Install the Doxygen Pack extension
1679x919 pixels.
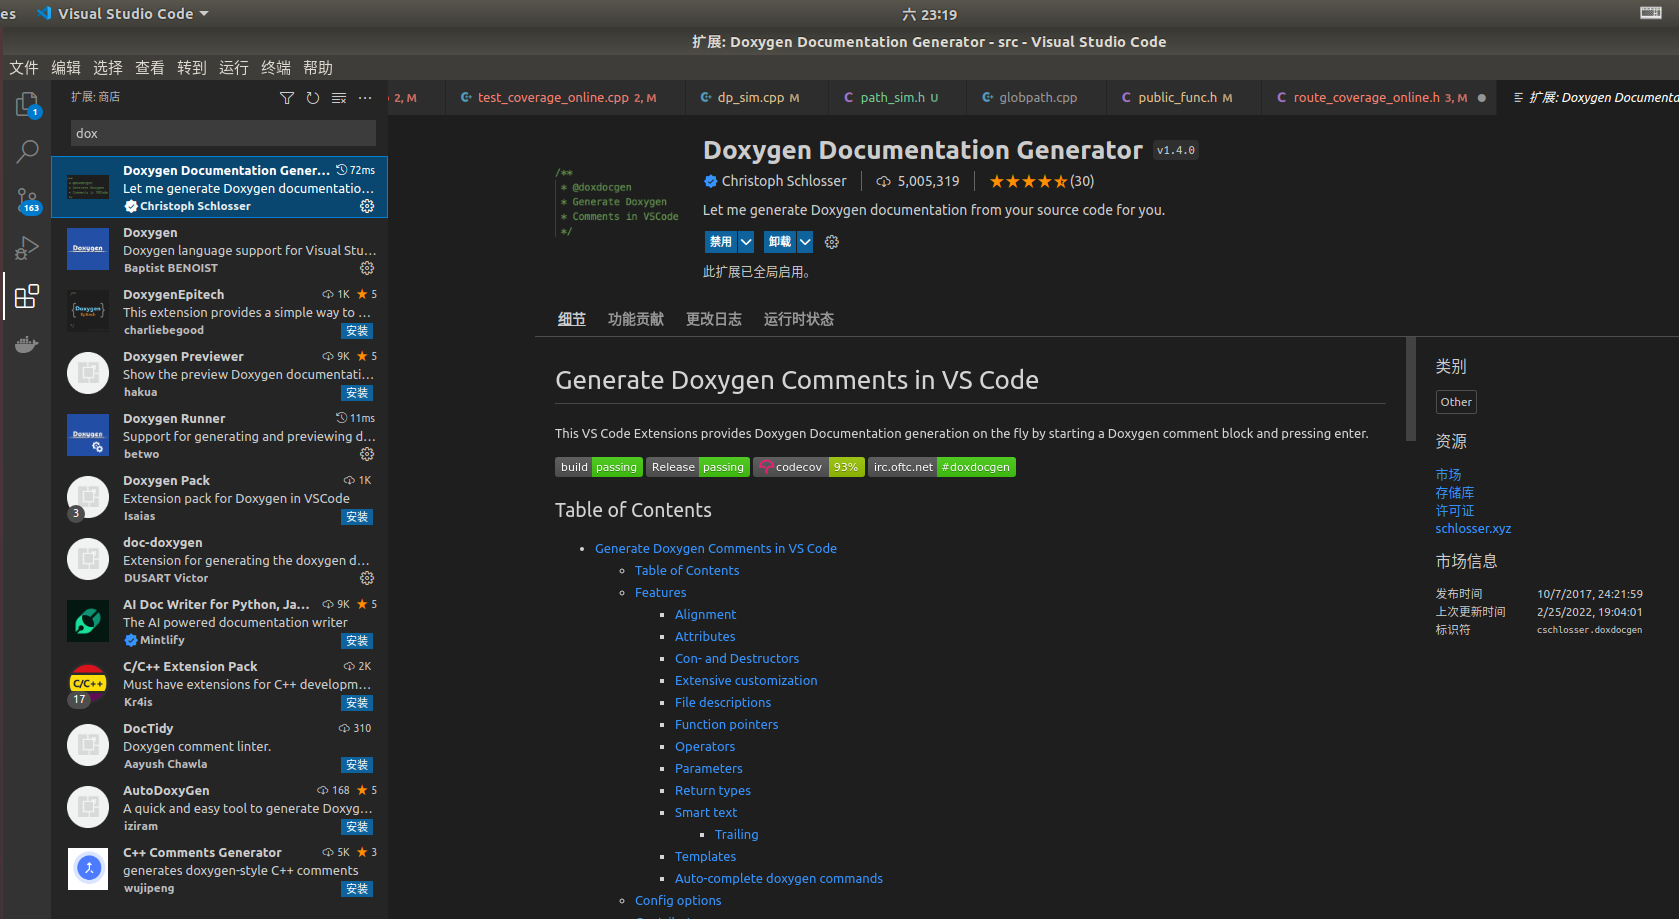(x=357, y=517)
